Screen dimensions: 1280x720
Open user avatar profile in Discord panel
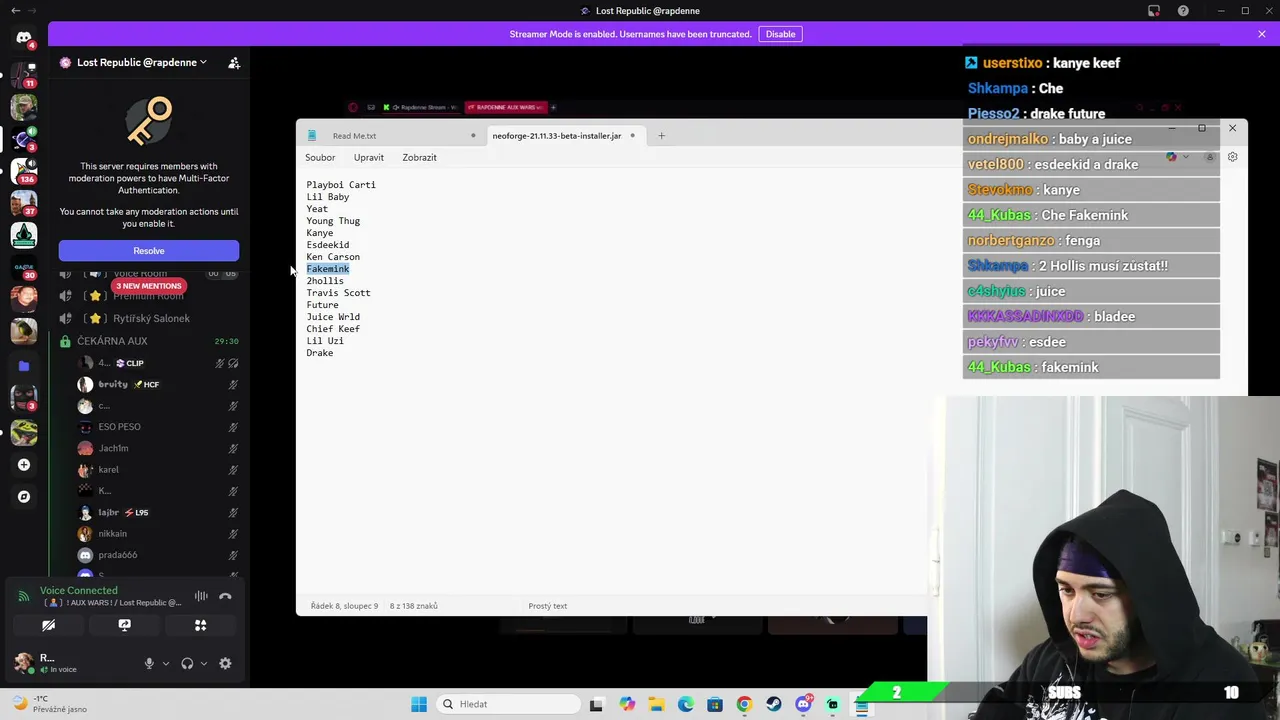click(x=23, y=663)
